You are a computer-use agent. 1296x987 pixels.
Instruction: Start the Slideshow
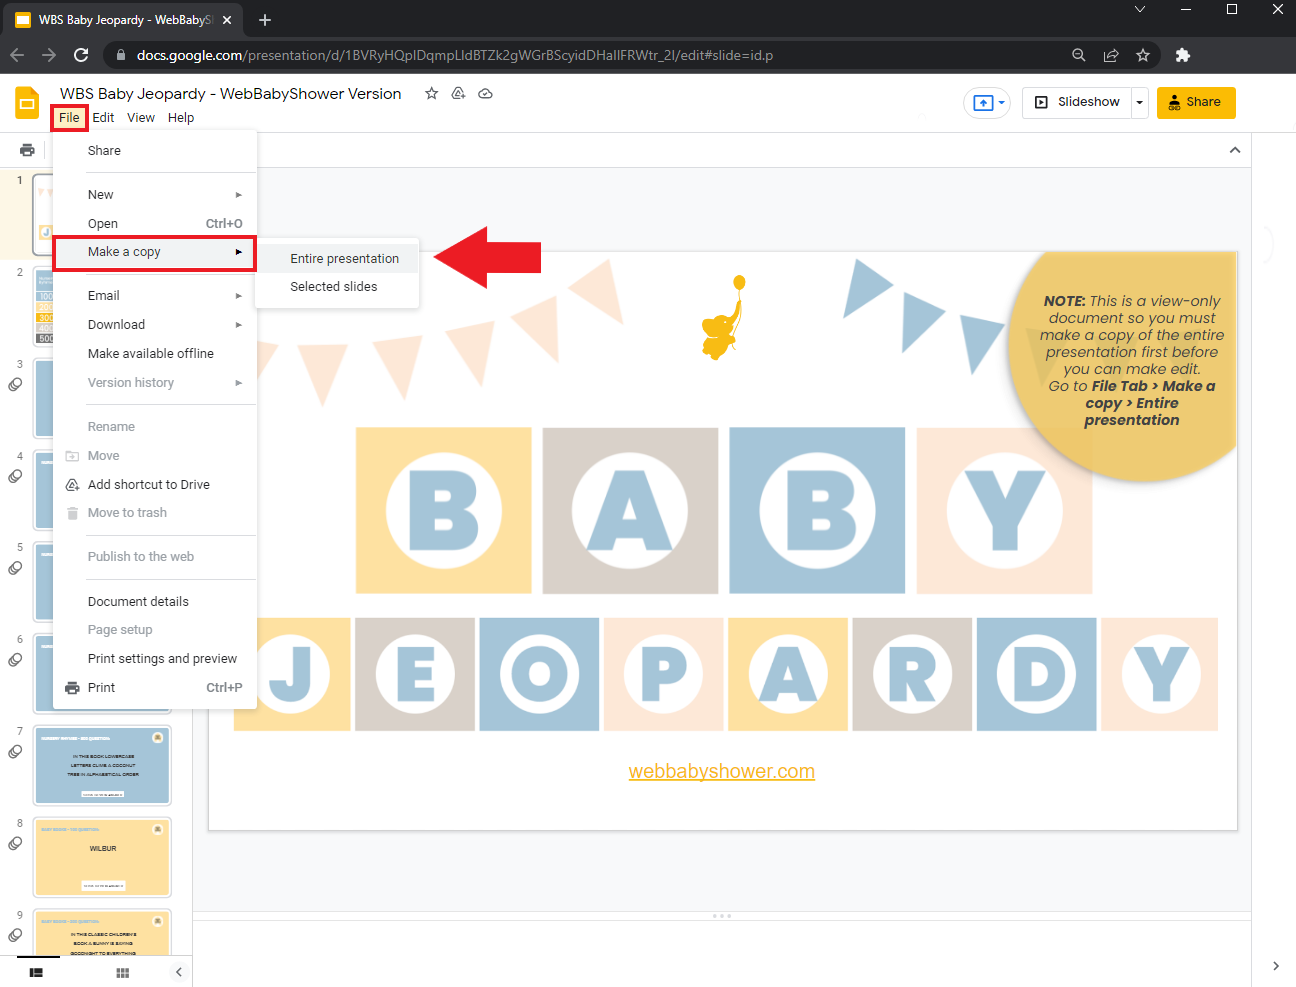tap(1077, 102)
